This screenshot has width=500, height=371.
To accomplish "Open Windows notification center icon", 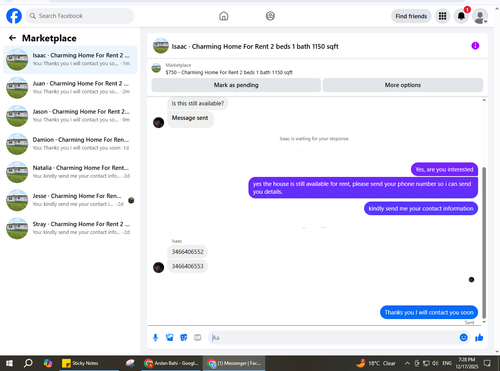I will coord(487,363).
